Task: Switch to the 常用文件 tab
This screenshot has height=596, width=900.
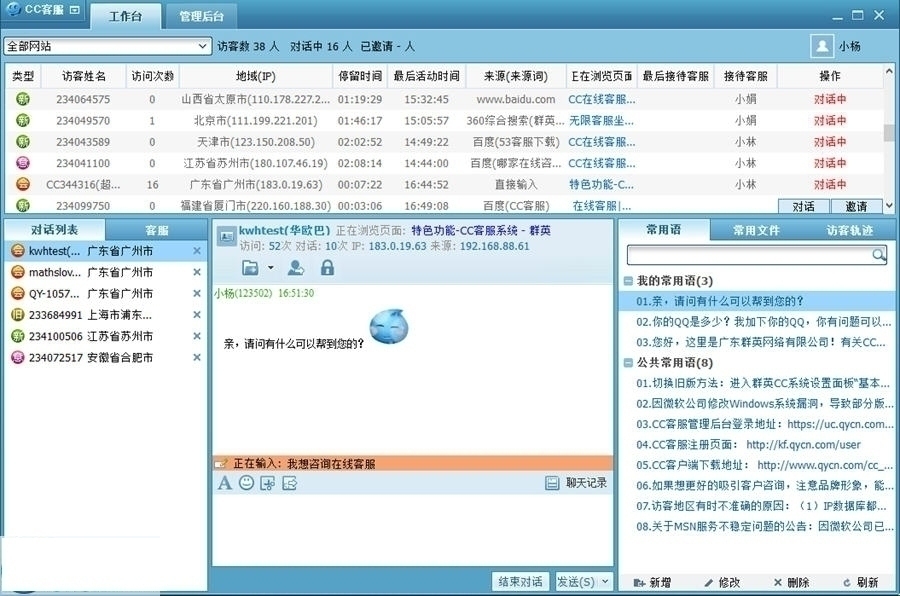Action: tap(756, 230)
